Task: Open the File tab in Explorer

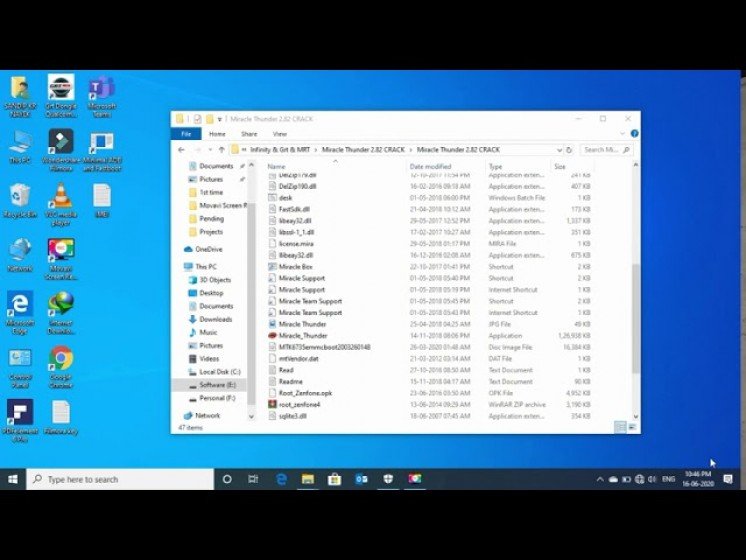Action: (186, 134)
